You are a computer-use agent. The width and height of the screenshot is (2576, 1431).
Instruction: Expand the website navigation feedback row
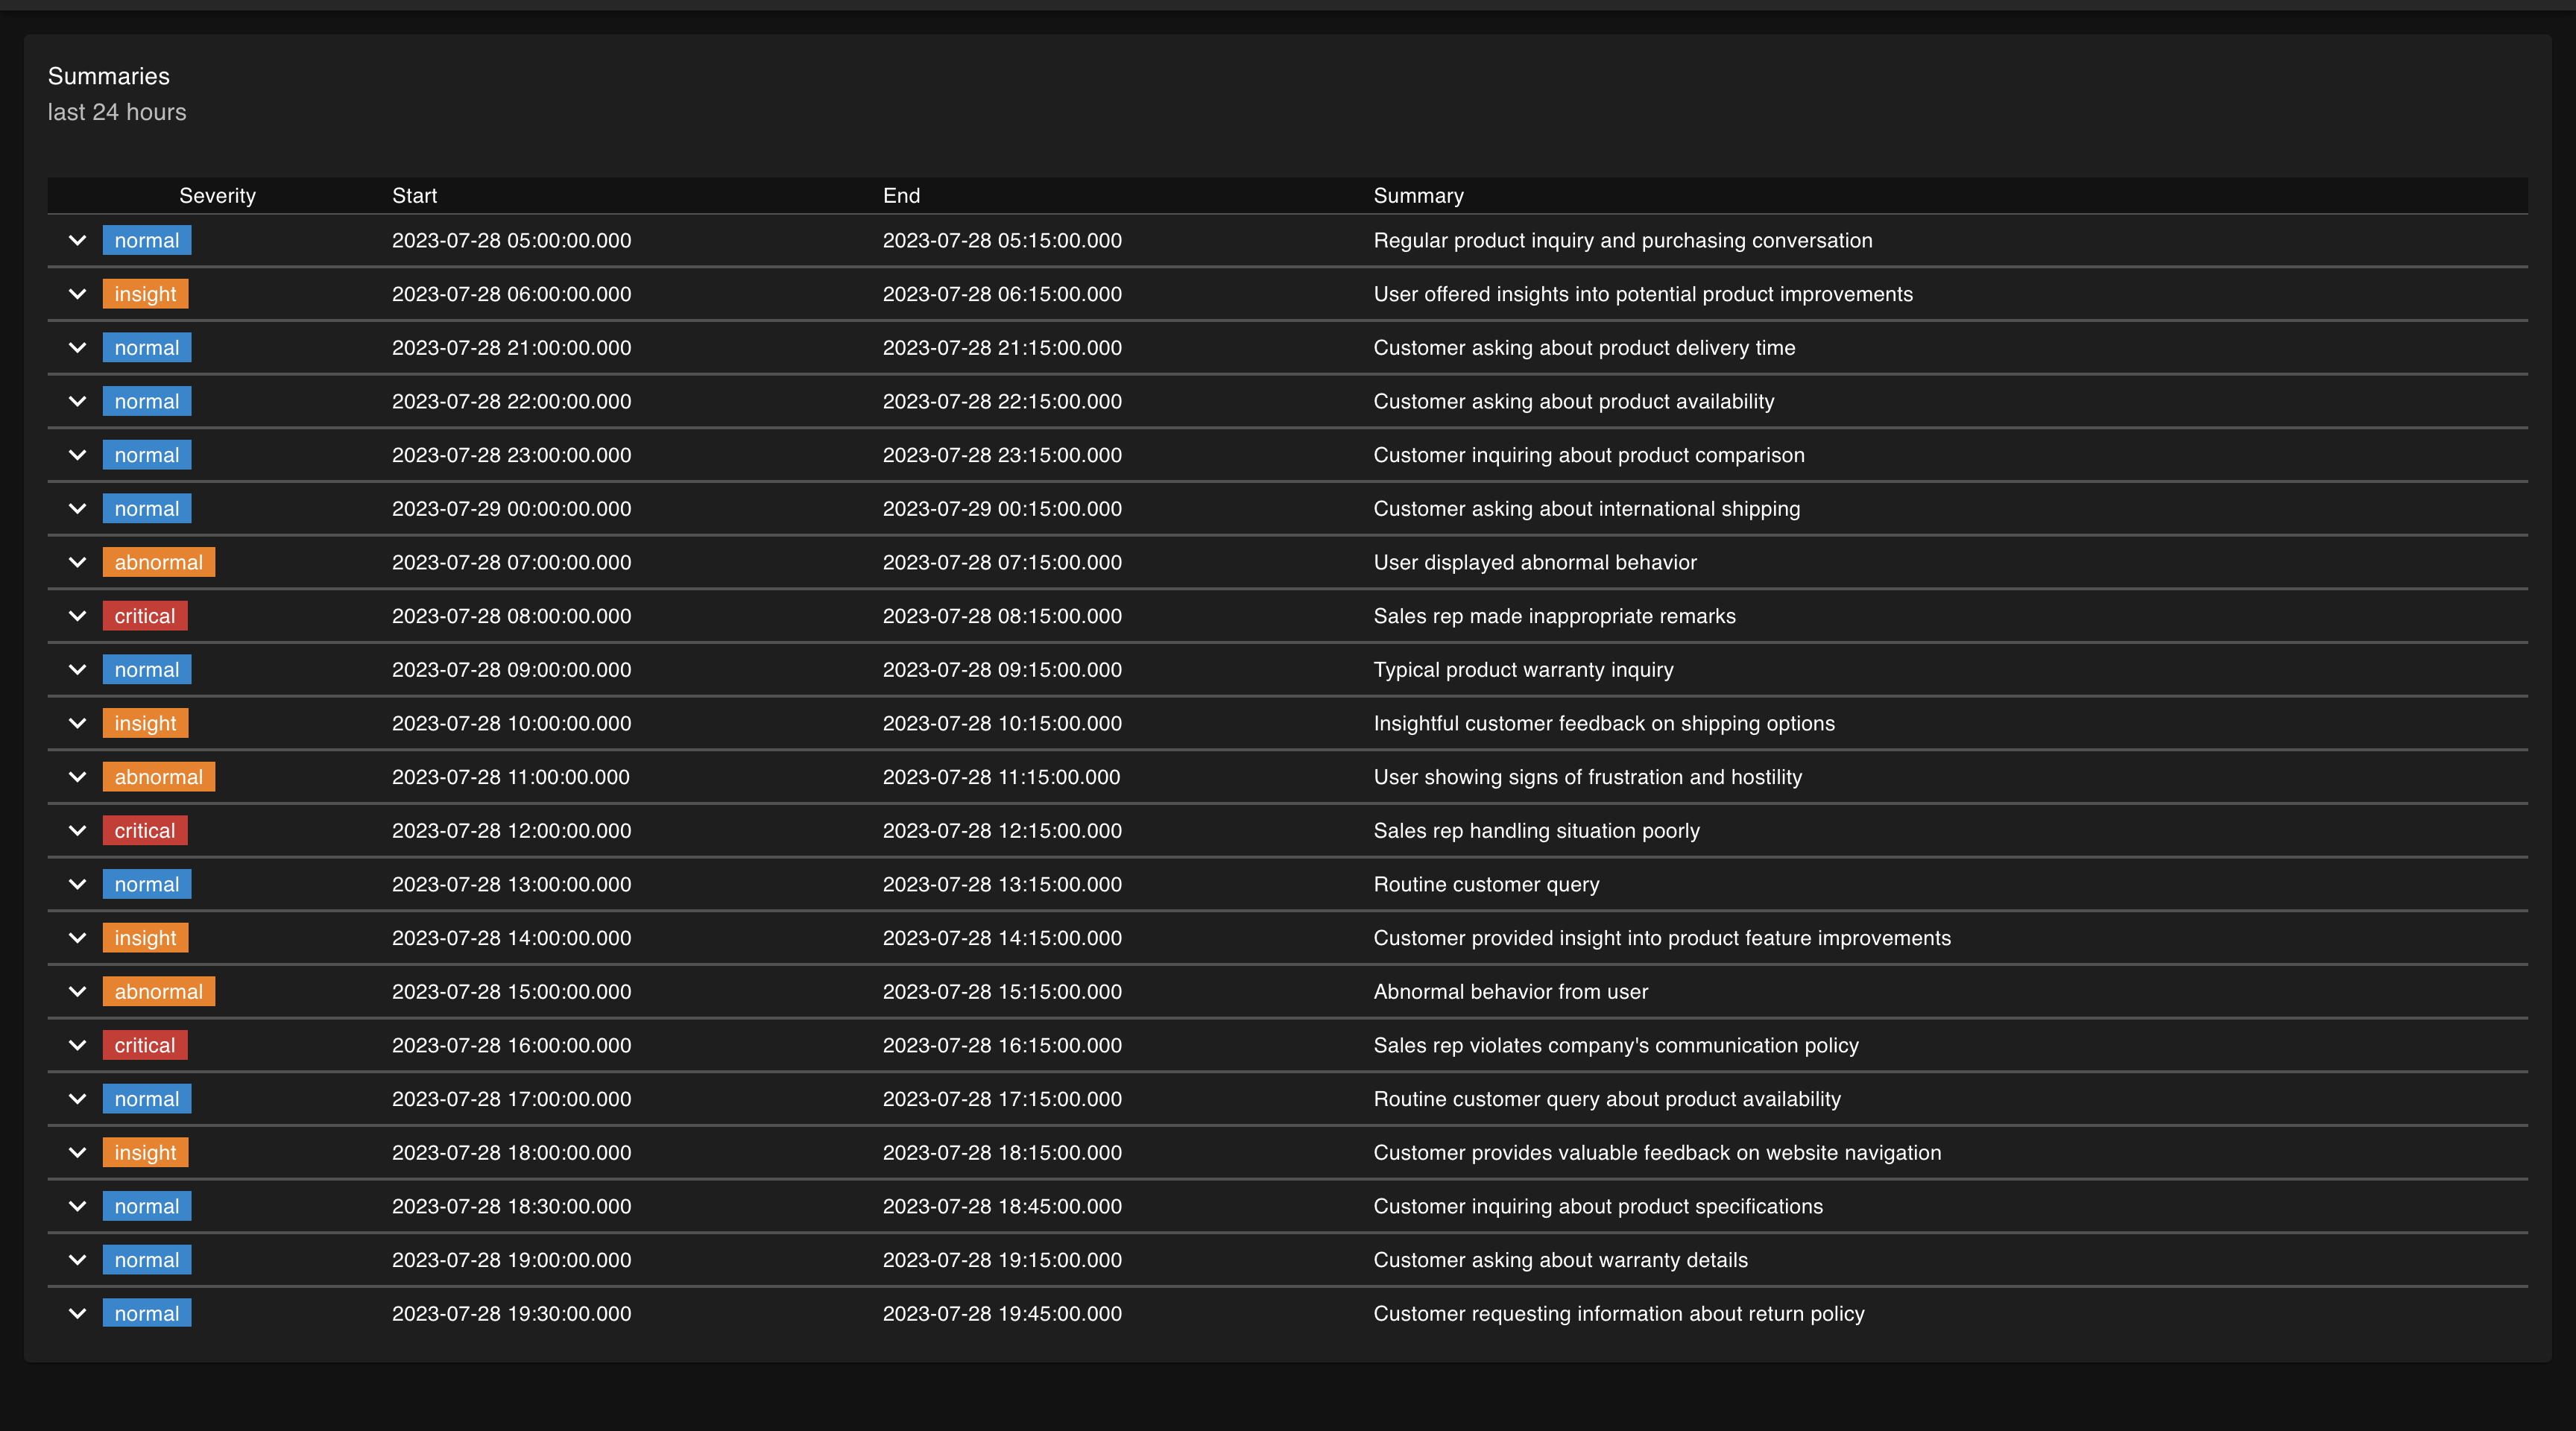click(x=77, y=1153)
